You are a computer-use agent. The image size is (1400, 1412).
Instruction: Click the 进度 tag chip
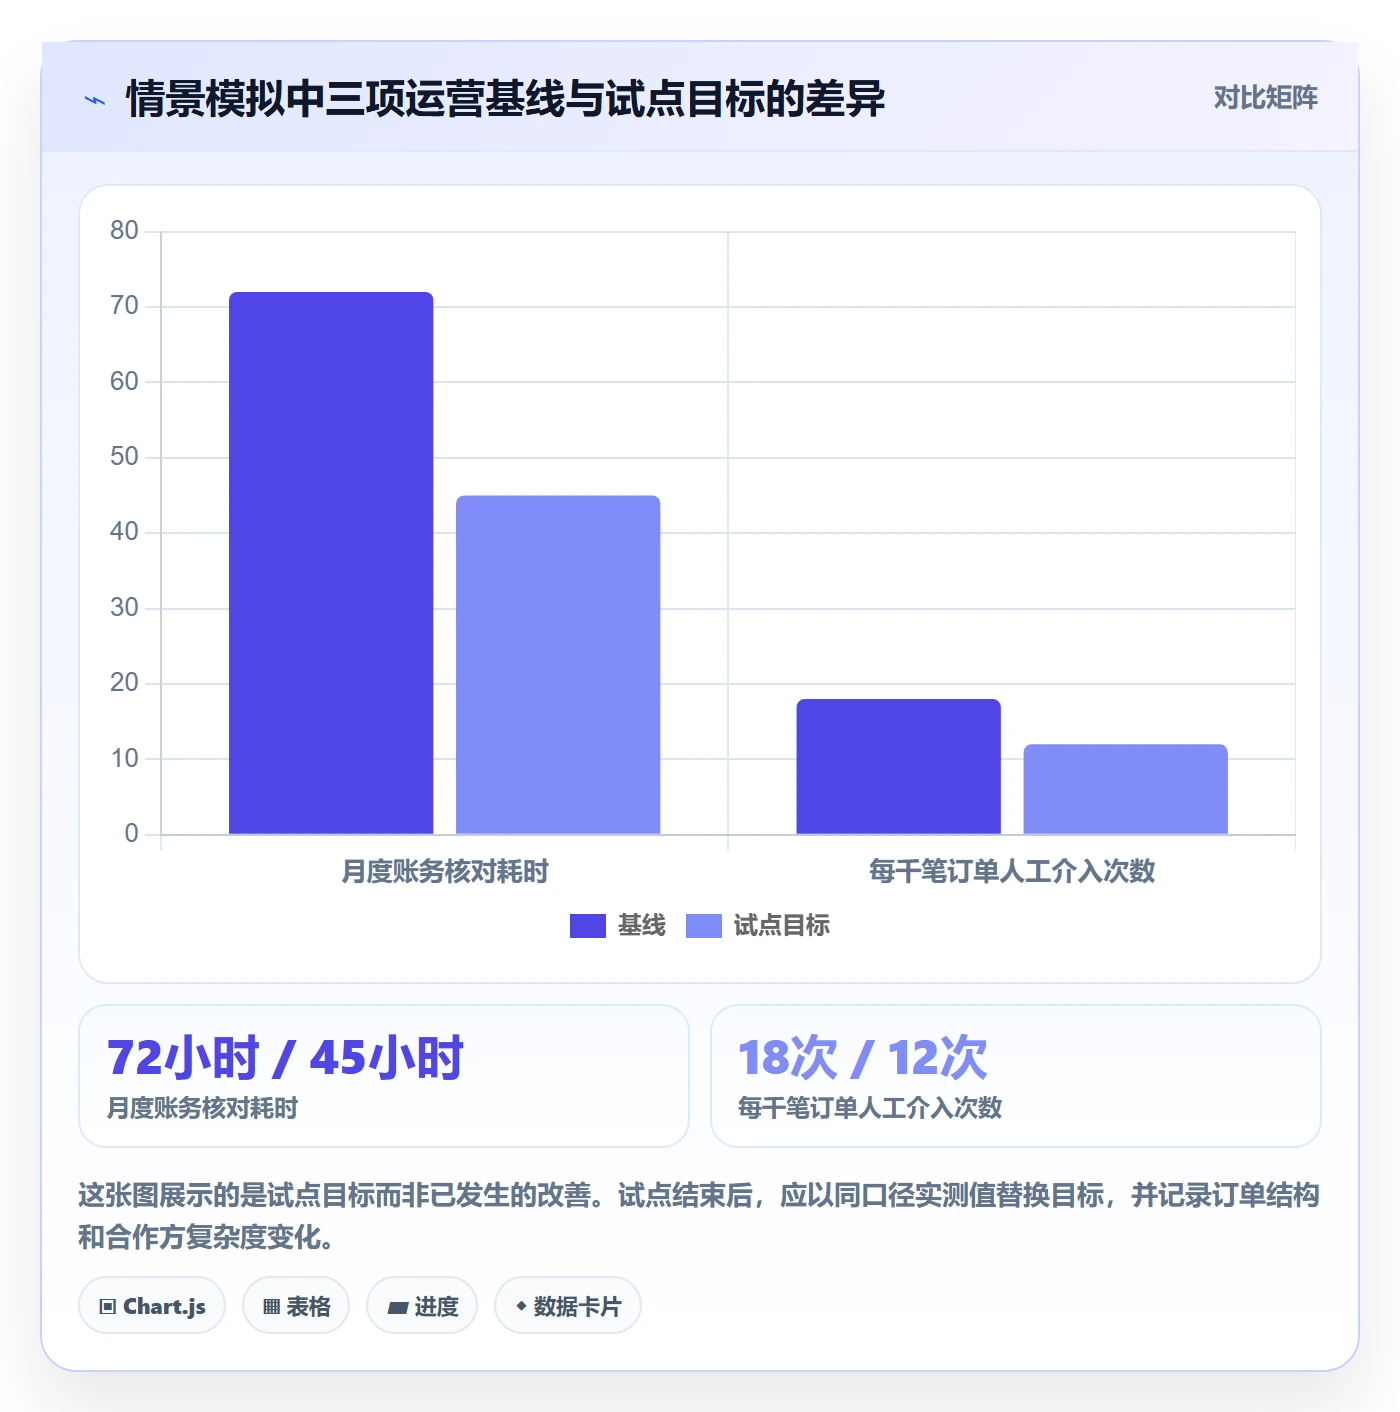coord(422,1305)
